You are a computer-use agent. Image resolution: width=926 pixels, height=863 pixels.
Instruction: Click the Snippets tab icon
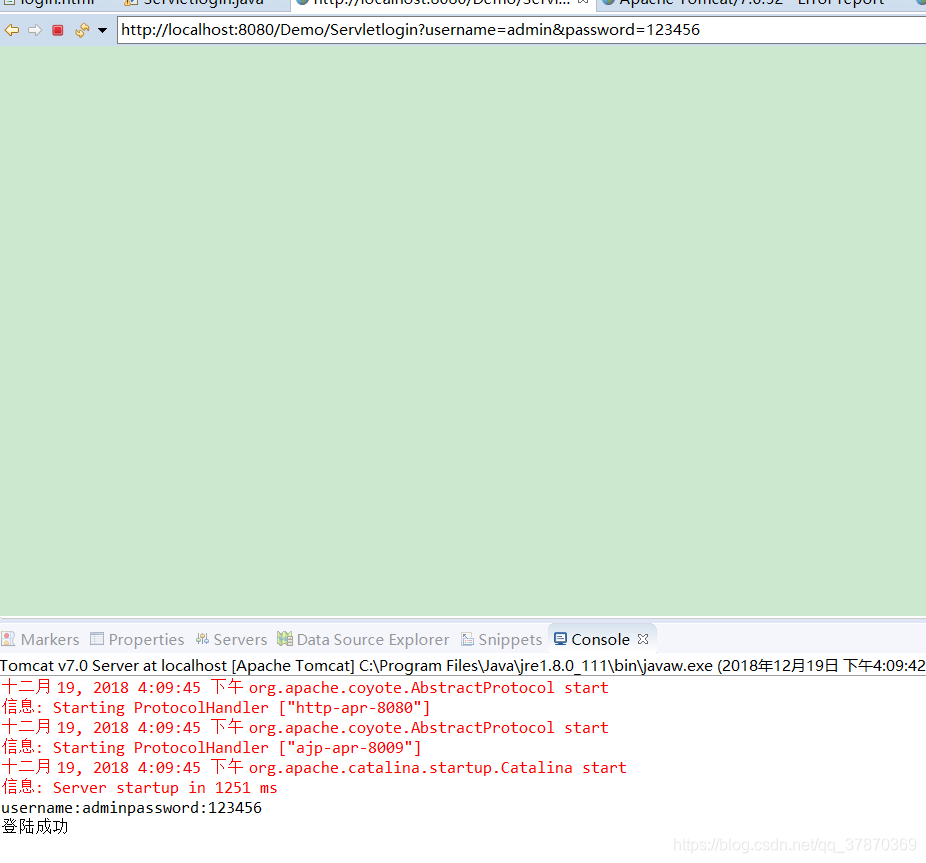[467, 639]
